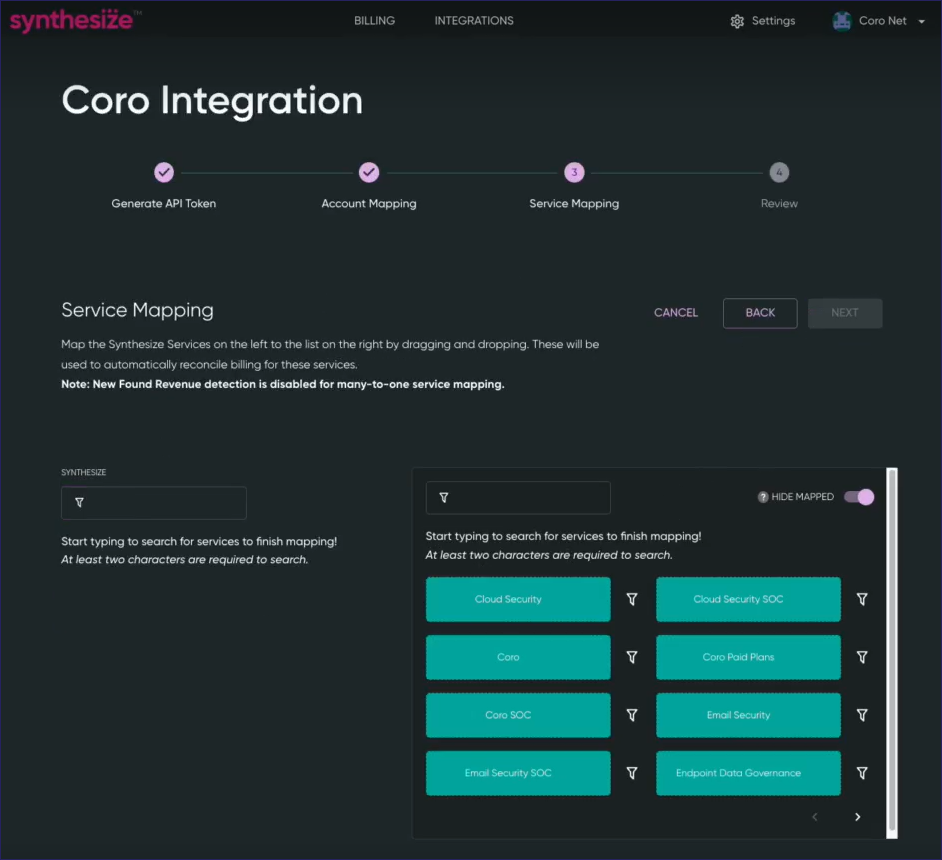This screenshot has width=942, height=860.
Task: Click the filter icon next to Coro SOC
Action: [x=632, y=715]
